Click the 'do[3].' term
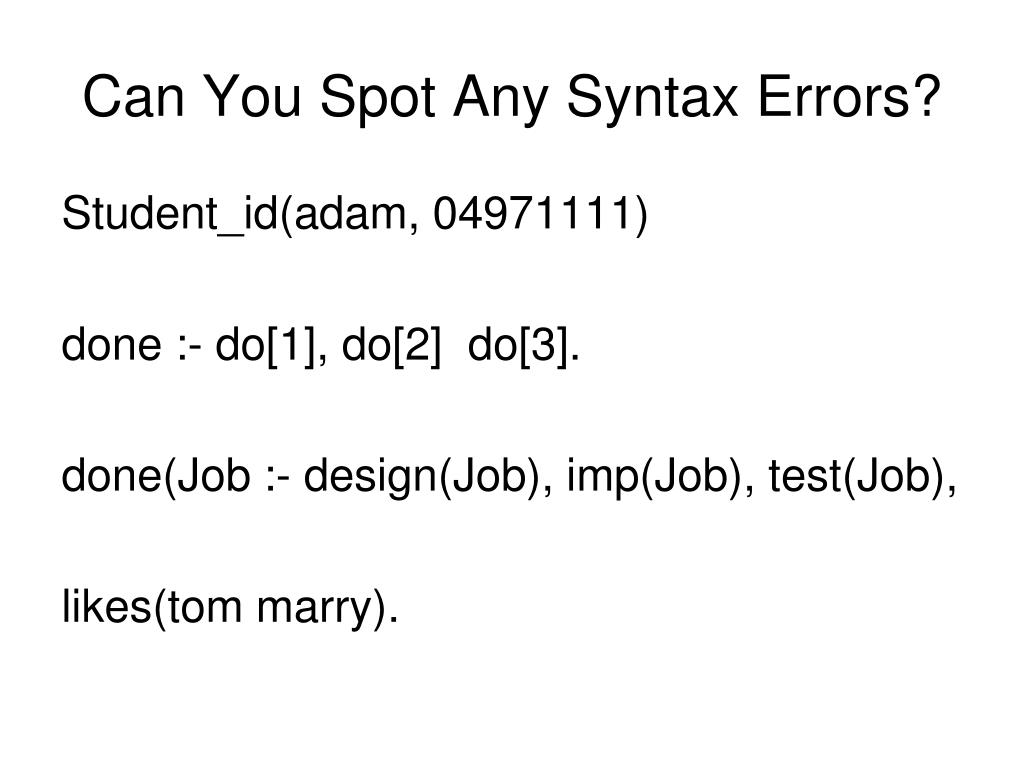 click(524, 345)
